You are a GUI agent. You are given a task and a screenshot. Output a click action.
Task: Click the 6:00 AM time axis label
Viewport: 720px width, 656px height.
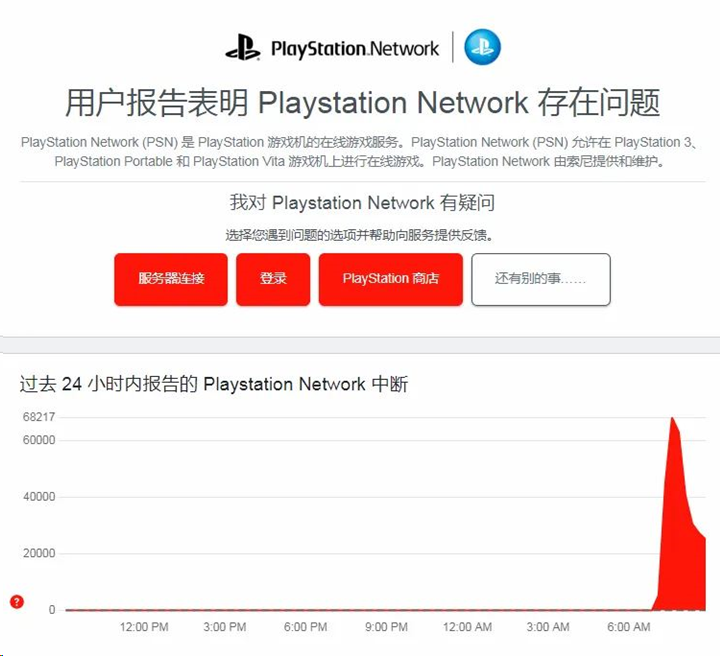coord(628,627)
